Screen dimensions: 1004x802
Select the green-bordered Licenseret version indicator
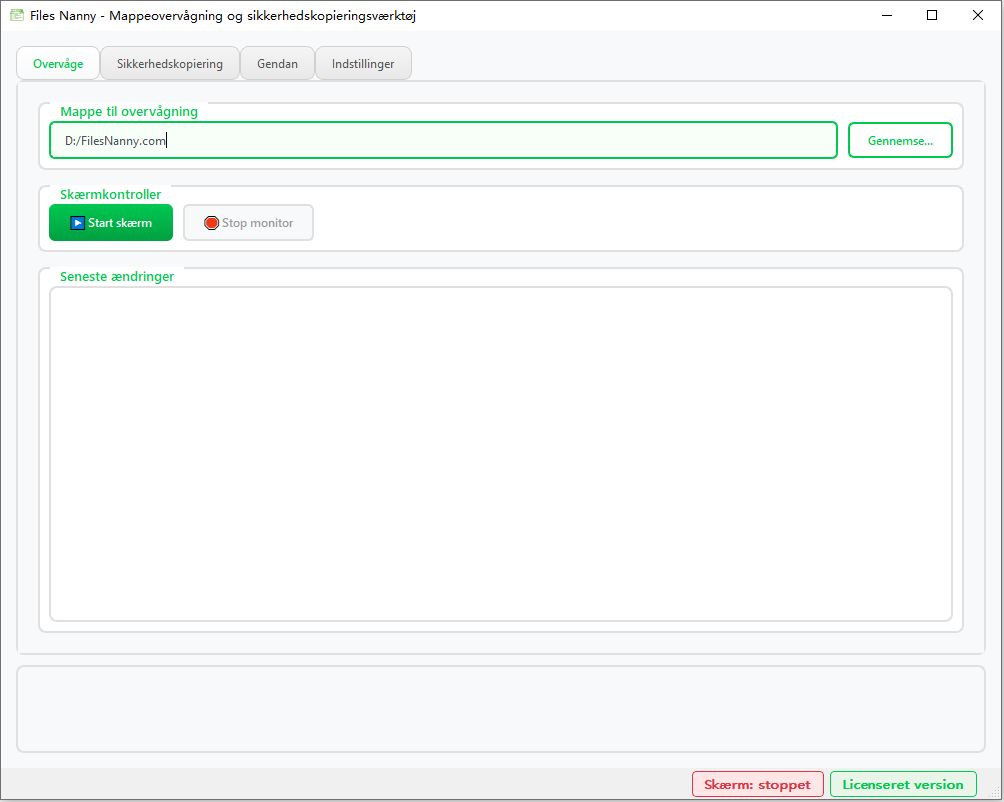click(902, 784)
